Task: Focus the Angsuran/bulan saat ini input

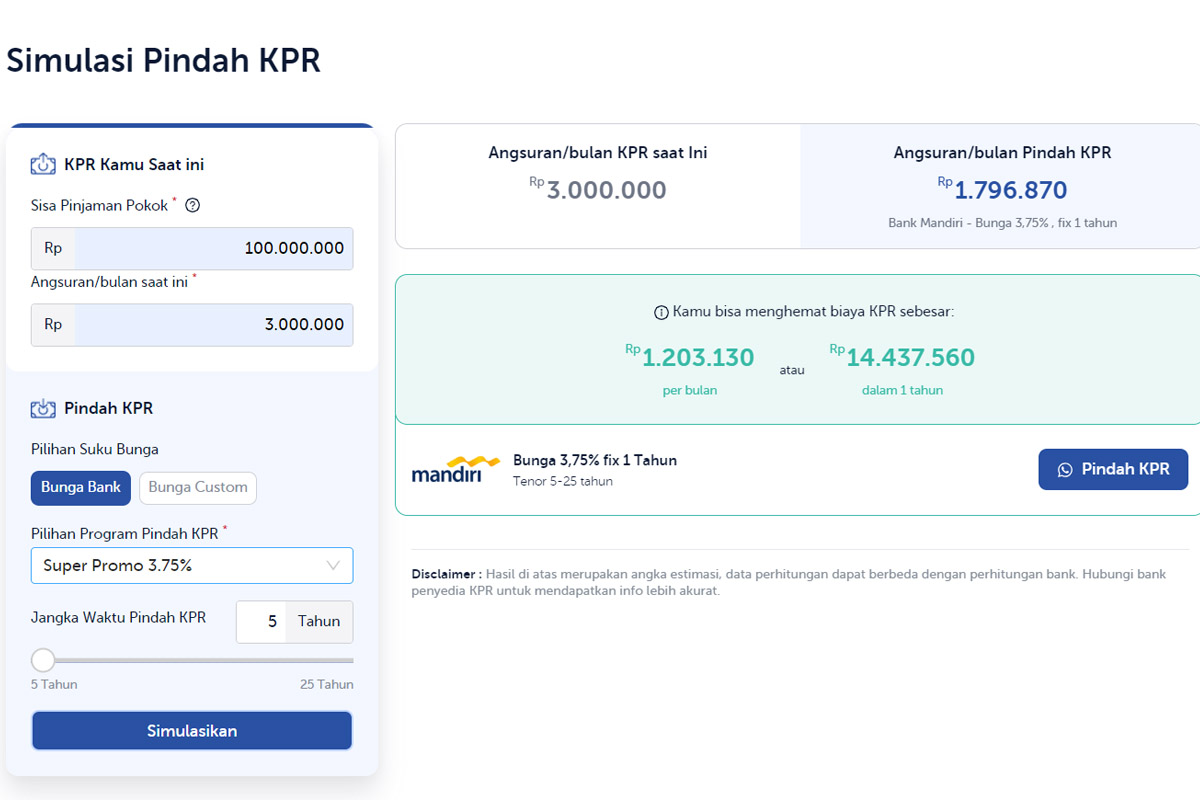Action: [213, 325]
